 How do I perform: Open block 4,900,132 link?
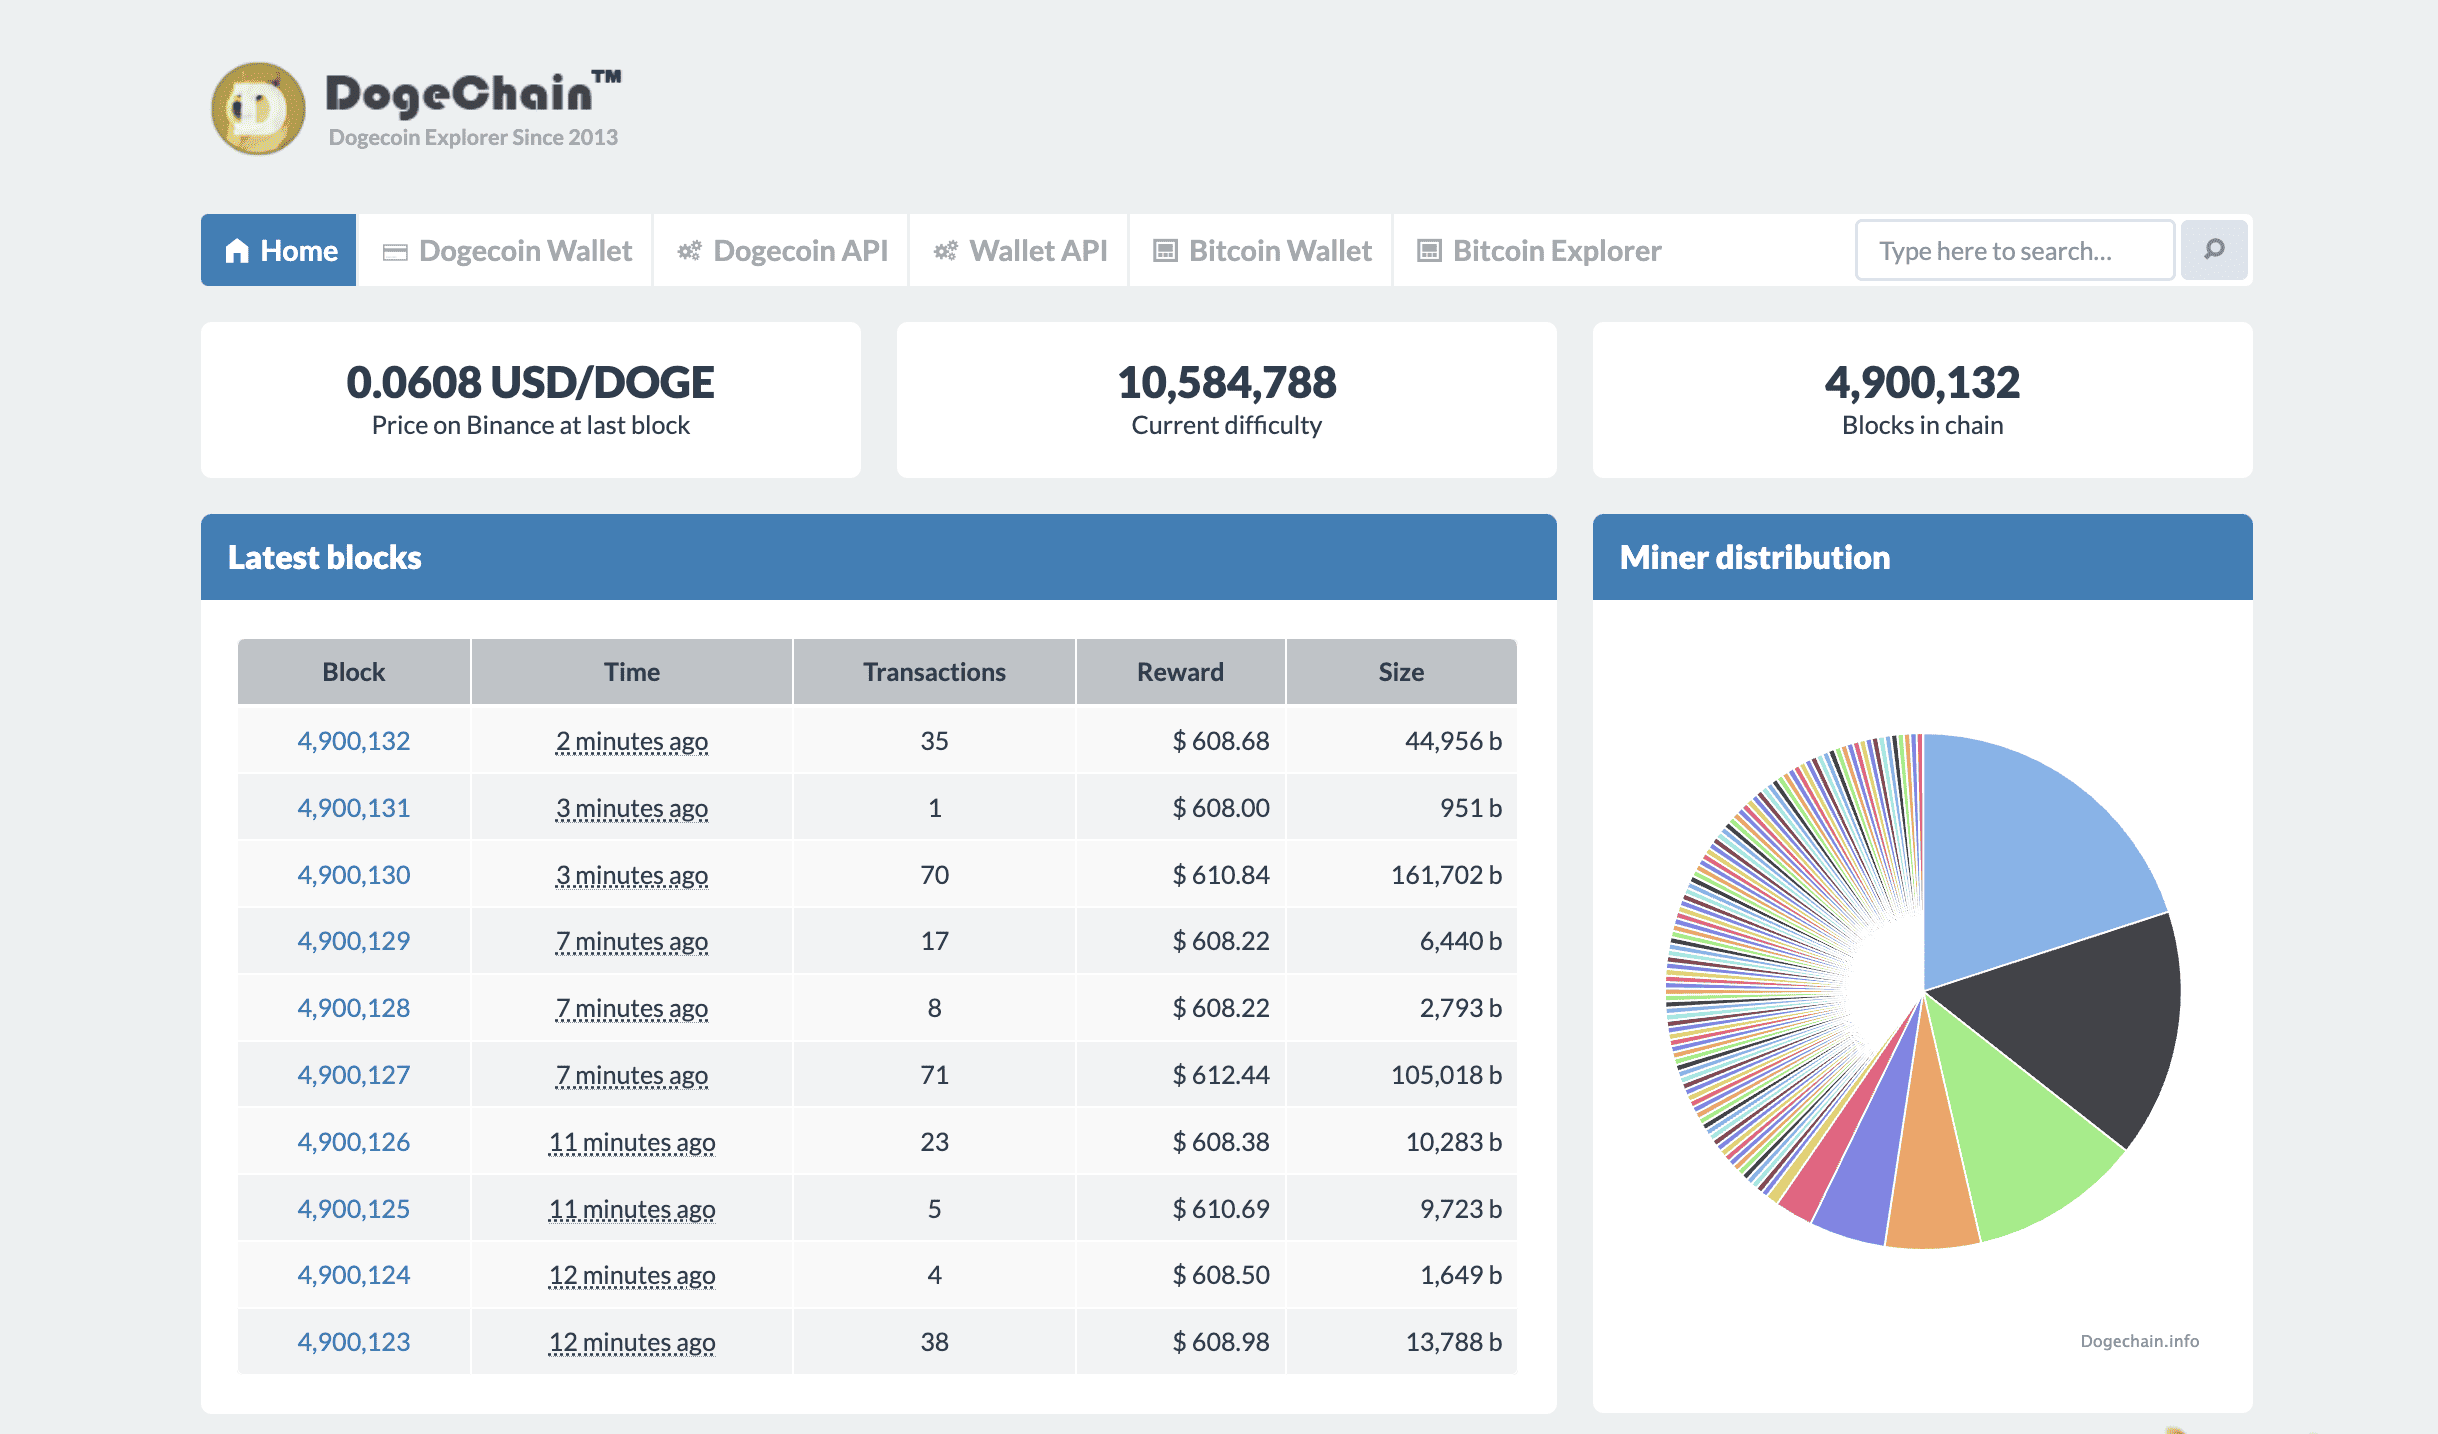coord(353,741)
